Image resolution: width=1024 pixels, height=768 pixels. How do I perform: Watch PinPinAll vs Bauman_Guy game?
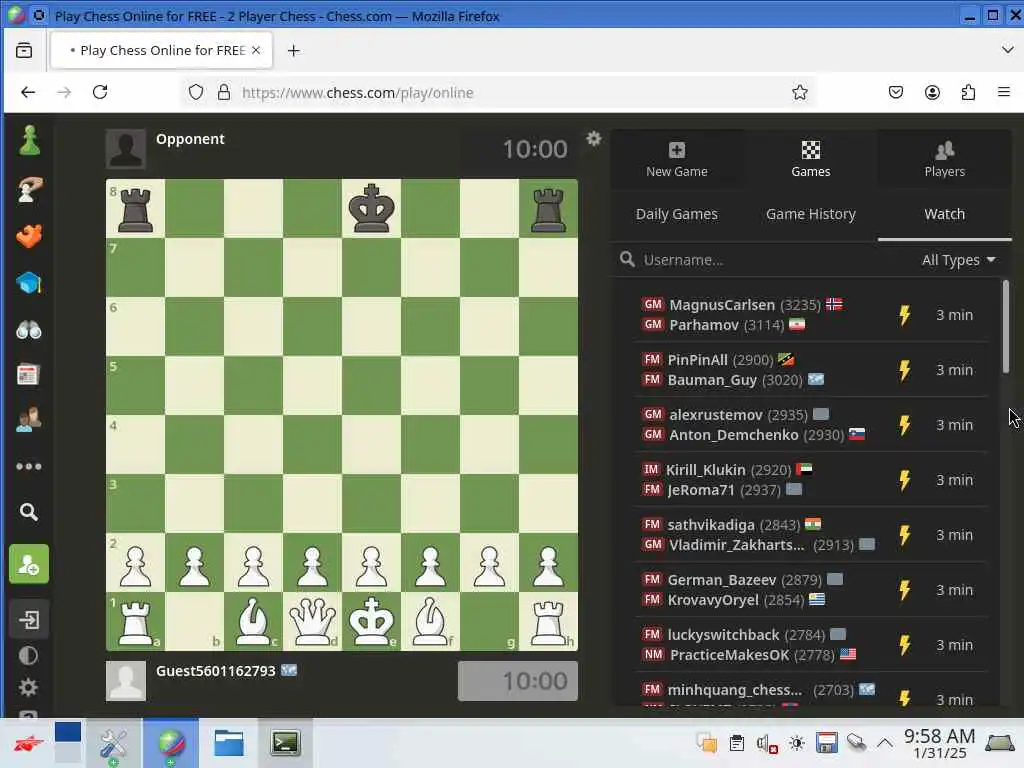click(x=810, y=370)
